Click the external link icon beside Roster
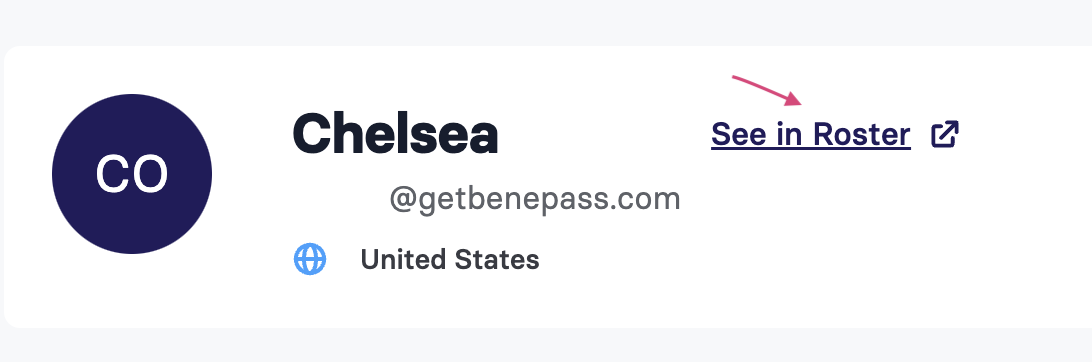The height and width of the screenshot is (362, 1092). click(945, 134)
